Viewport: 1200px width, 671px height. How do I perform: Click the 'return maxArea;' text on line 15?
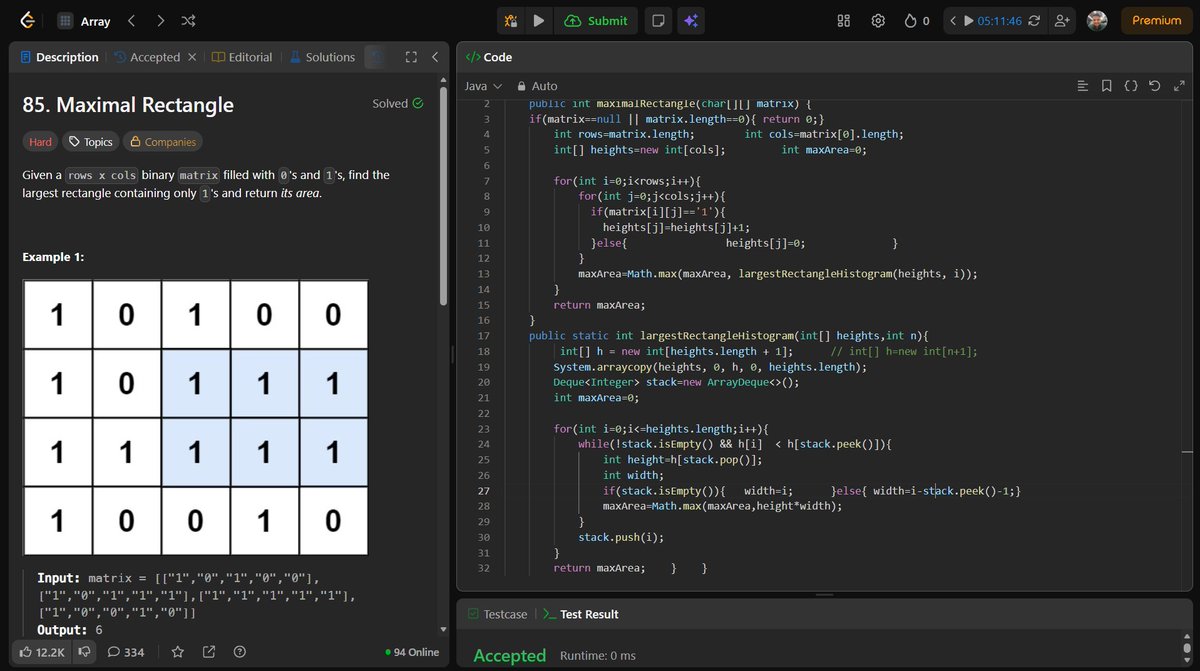tap(600, 305)
